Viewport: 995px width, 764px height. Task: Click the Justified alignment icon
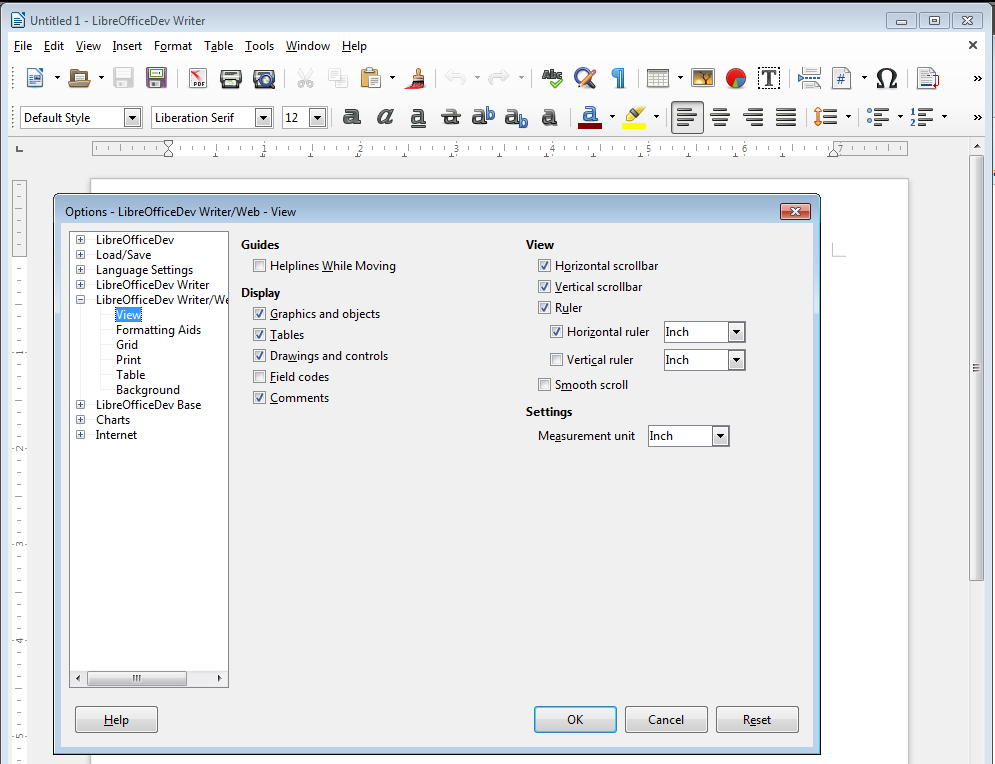(x=786, y=117)
